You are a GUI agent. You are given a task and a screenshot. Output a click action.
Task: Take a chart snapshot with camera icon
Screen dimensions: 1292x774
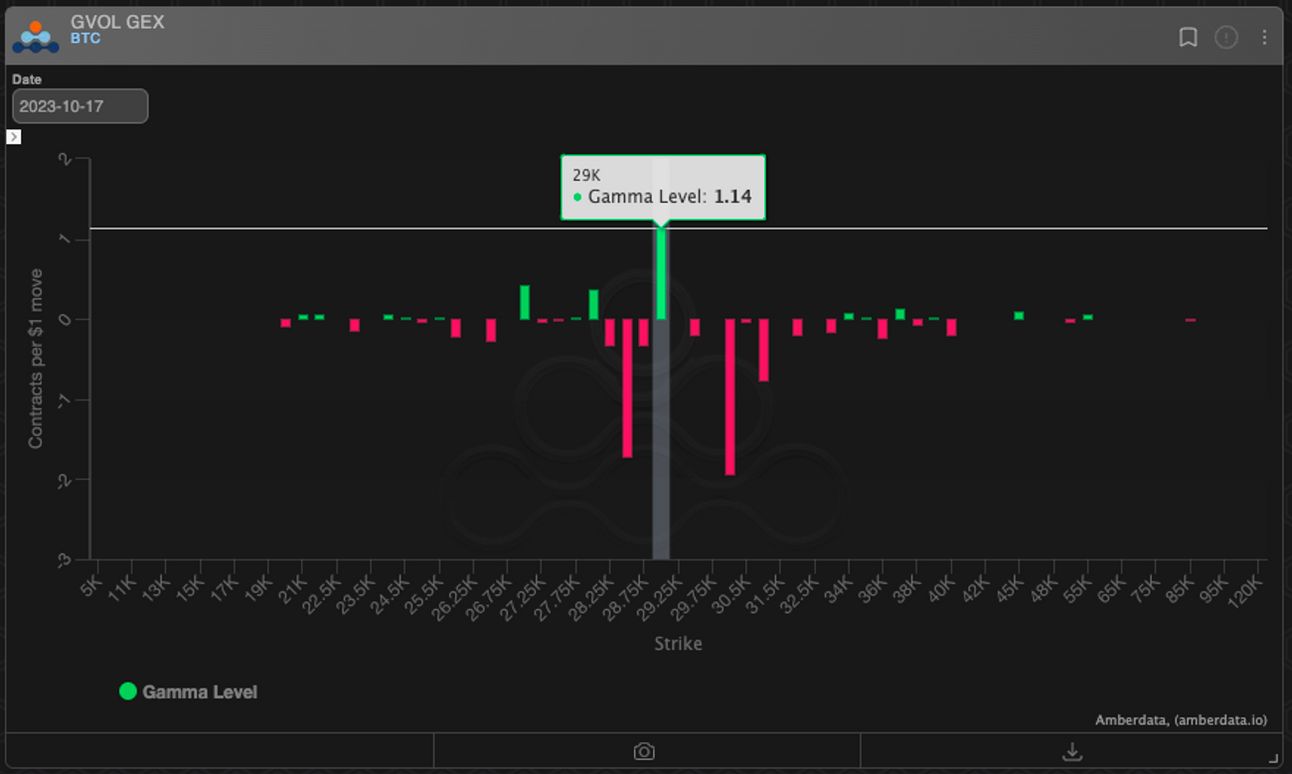coord(645,751)
